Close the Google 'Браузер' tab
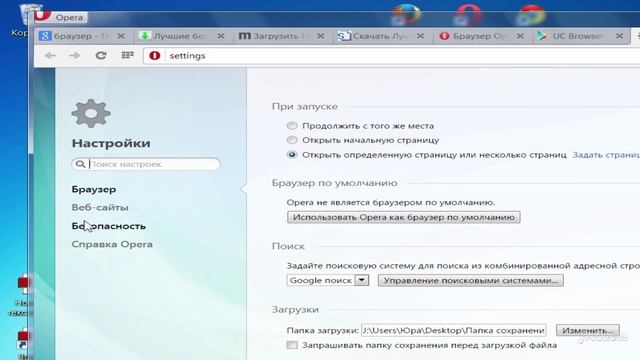Viewport: 640px width, 360px height. click(x=121, y=36)
